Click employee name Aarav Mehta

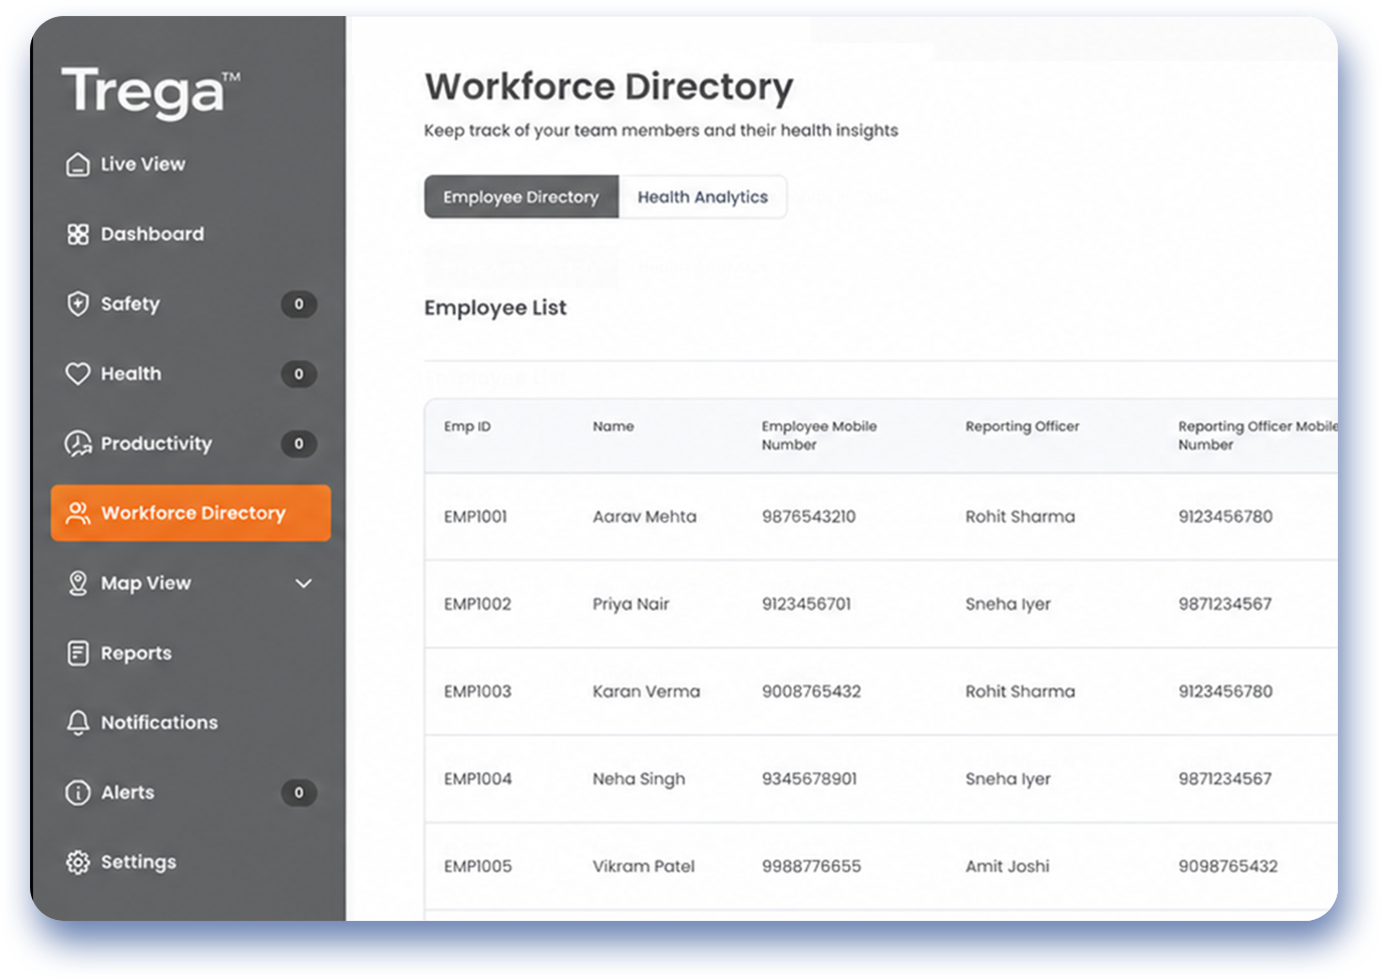[644, 517]
